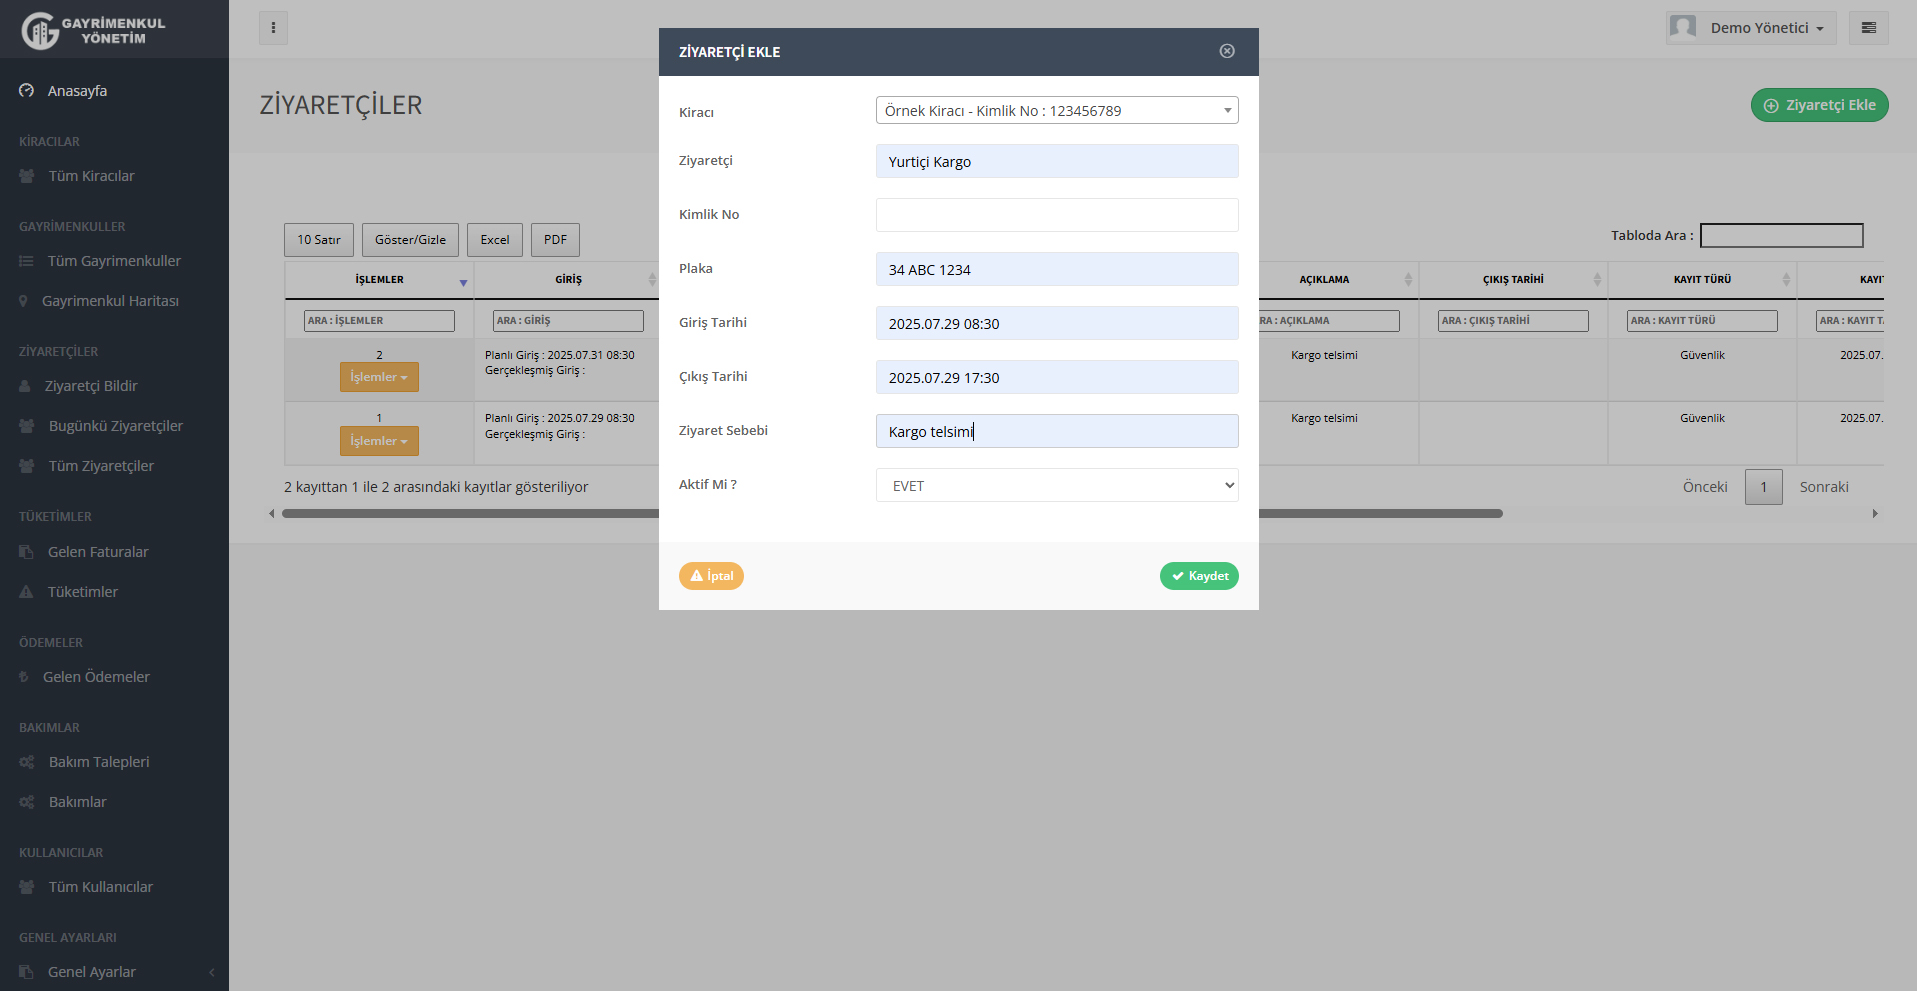1917x991 pixels.
Task: Click the Tüketimler warning icon in sidebar
Action: point(27,592)
